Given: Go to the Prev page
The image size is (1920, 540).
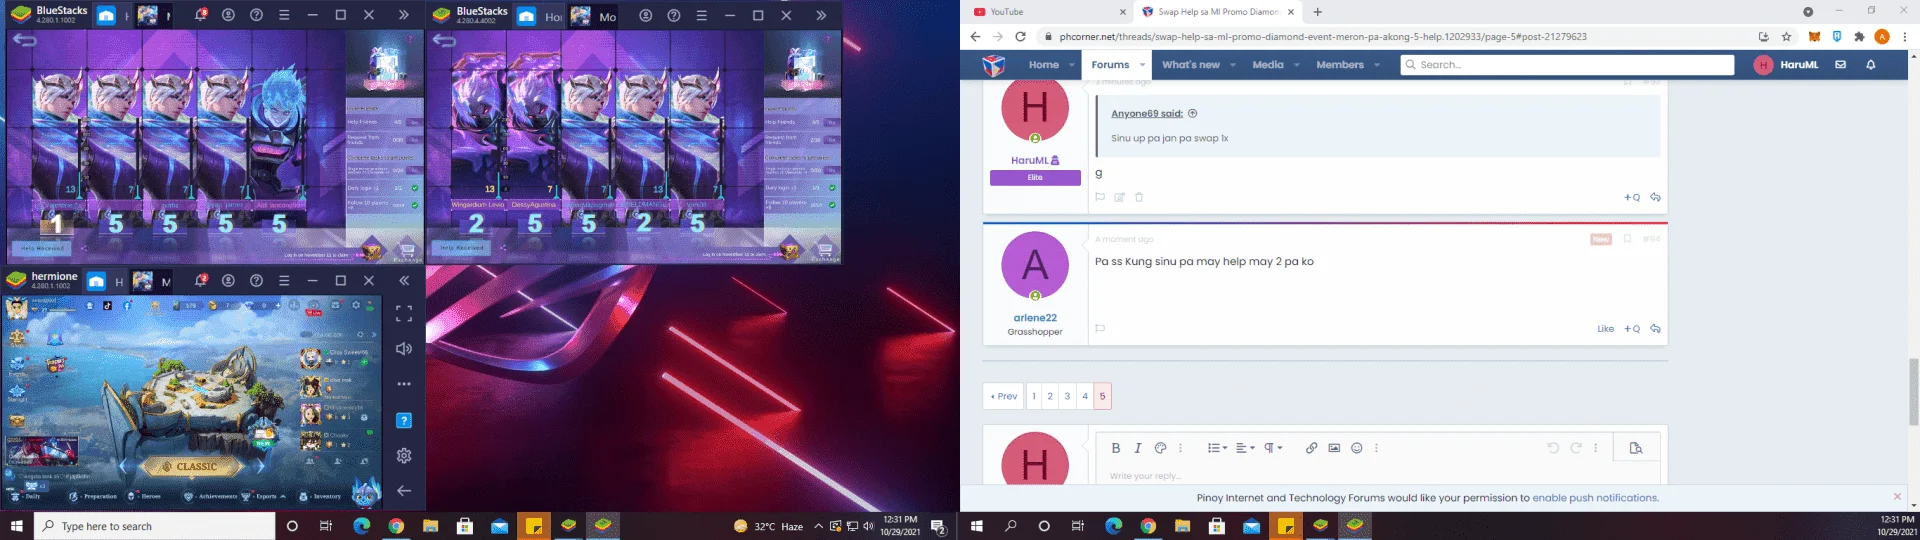Looking at the screenshot, I should coord(1003,396).
